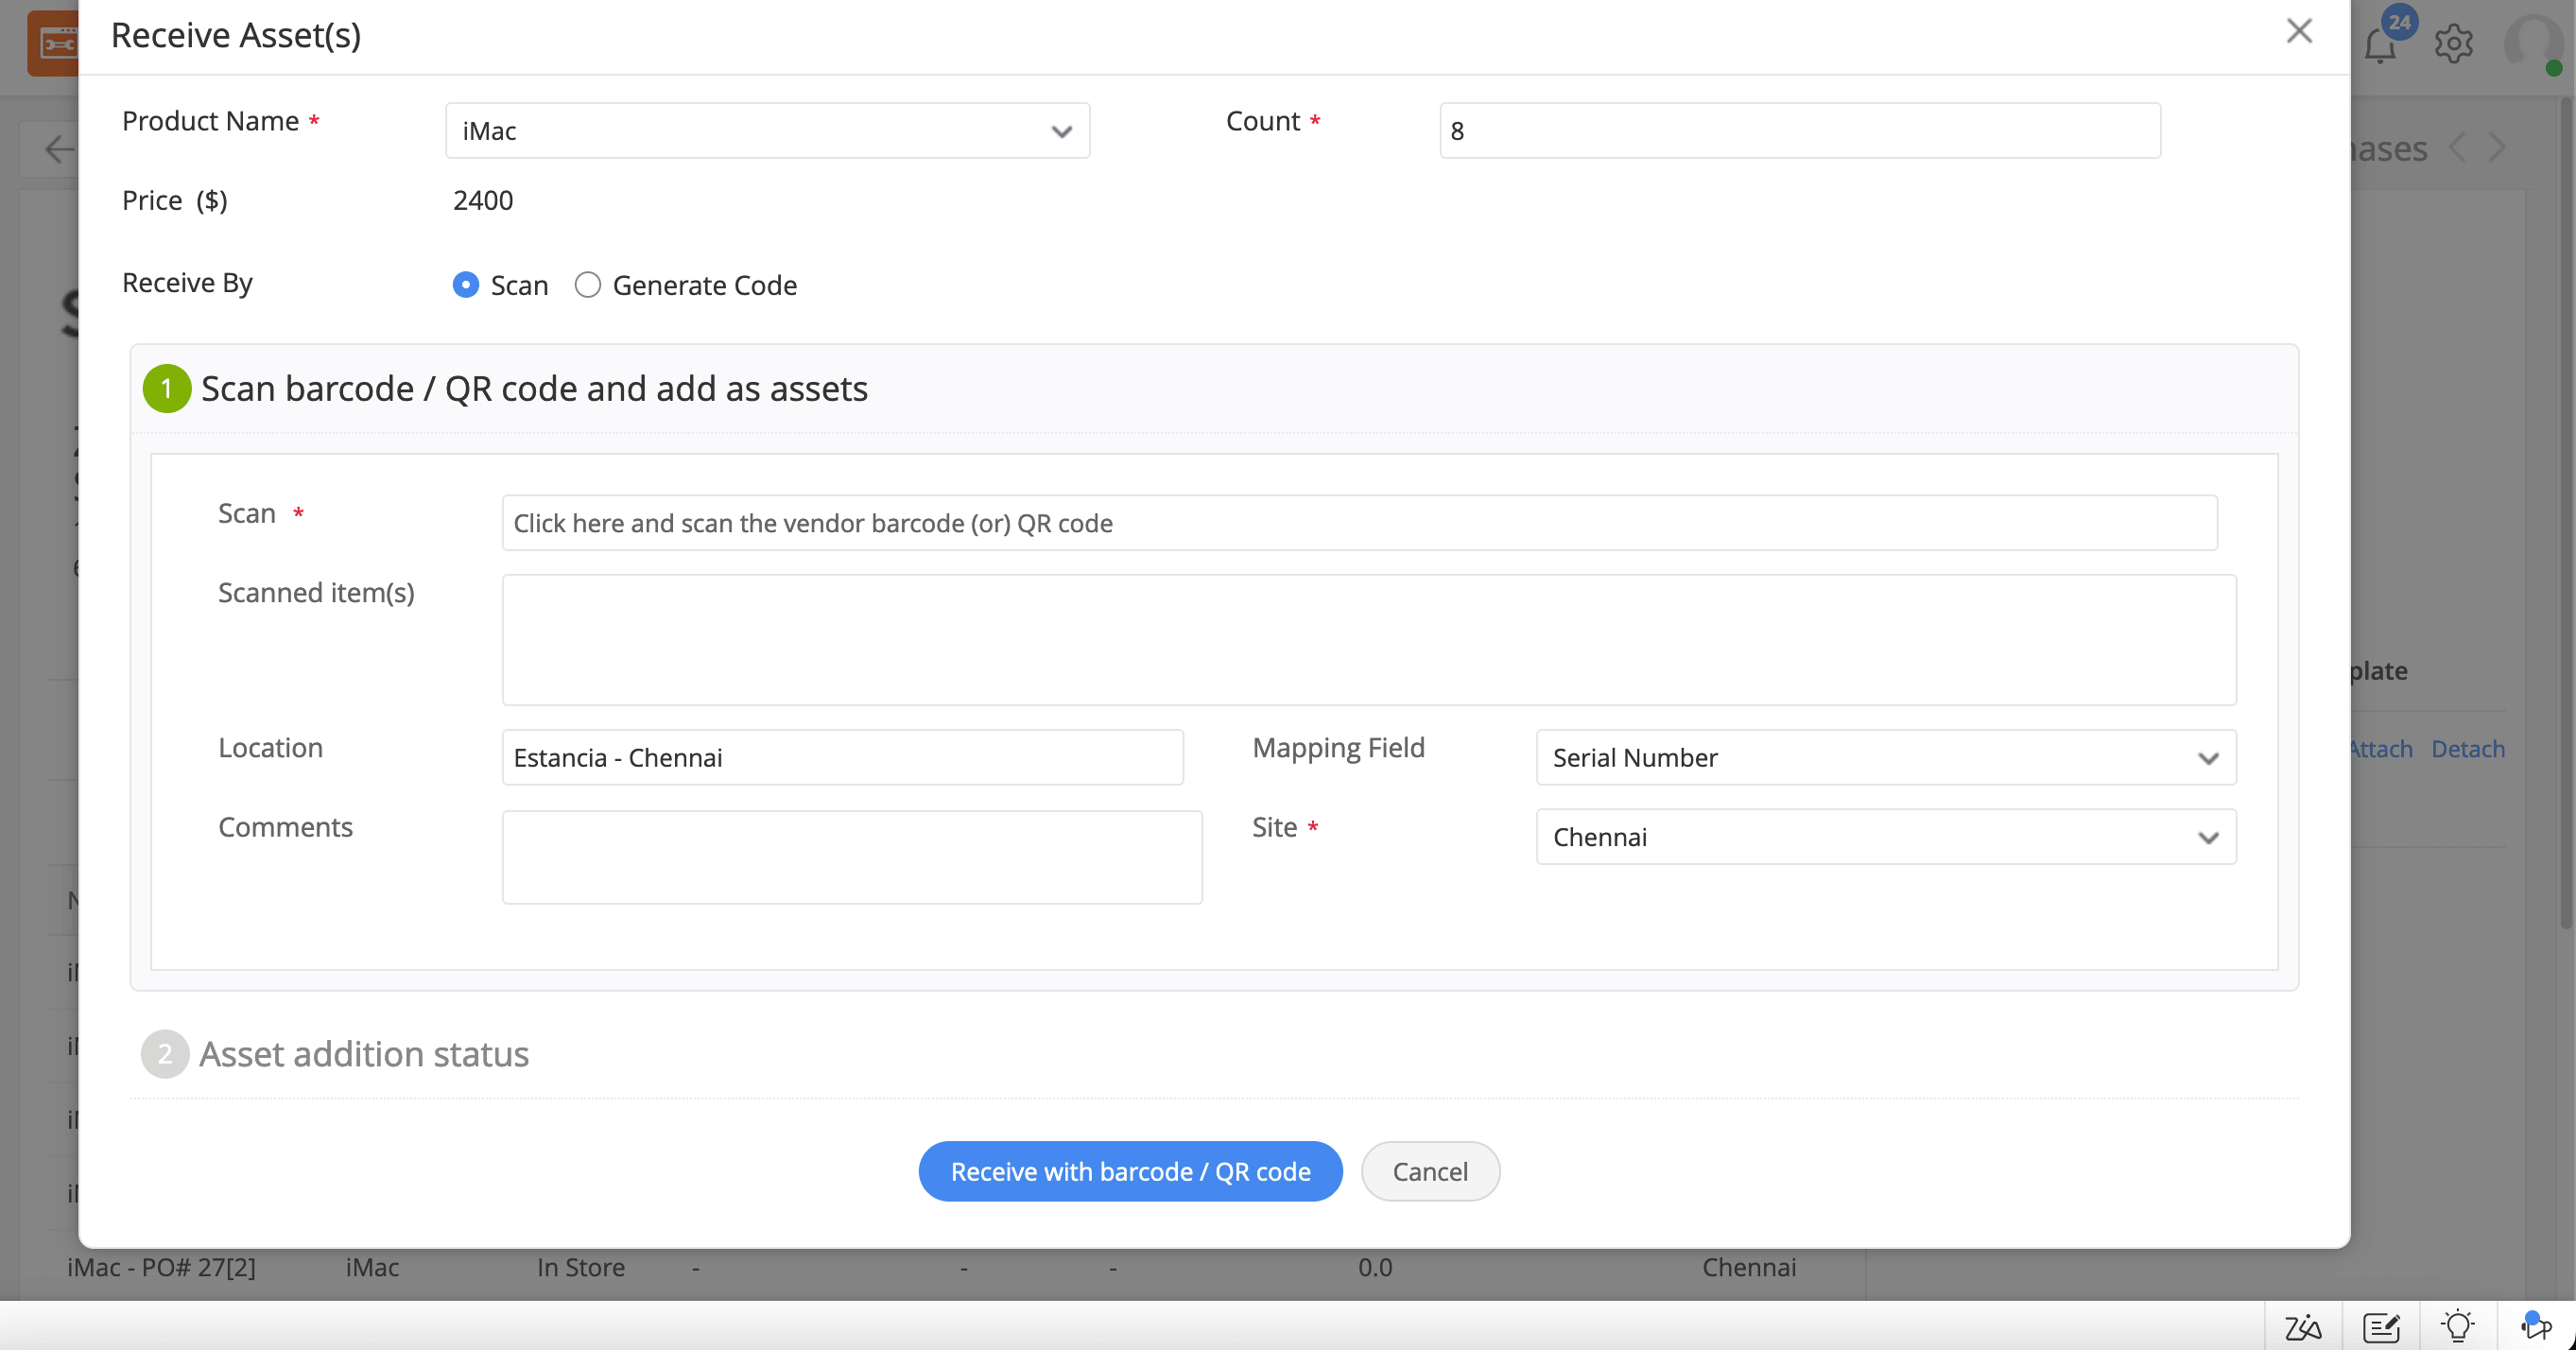2576x1350 pixels.
Task: Click the Comments text area
Action: click(x=851, y=857)
